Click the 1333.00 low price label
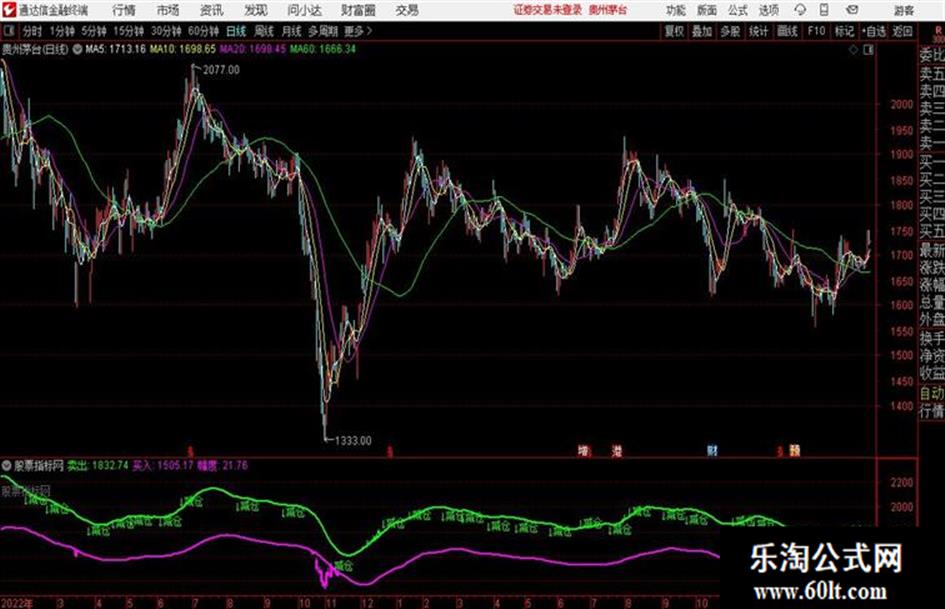Viewport: 945px width, 609px height. click(353, 441)
